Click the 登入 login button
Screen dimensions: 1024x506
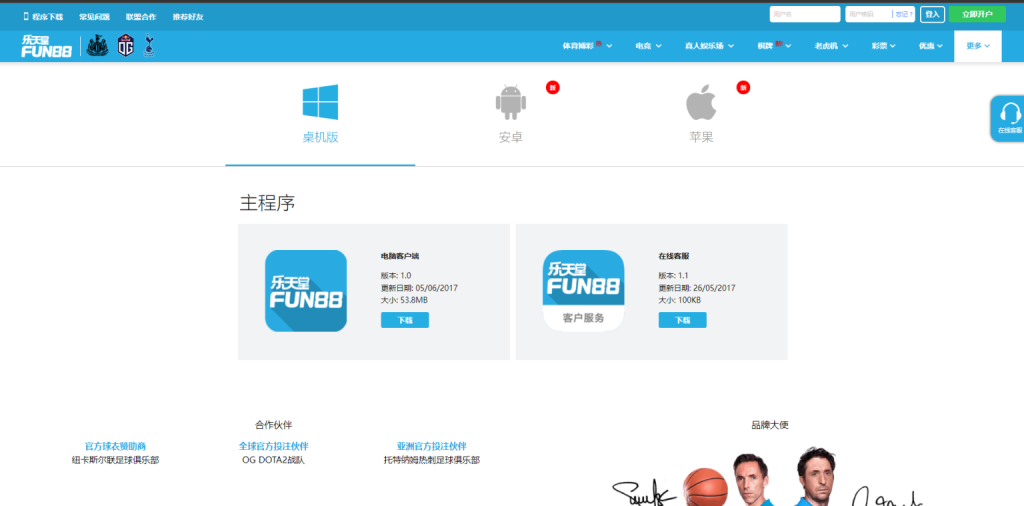click(932, 14)
